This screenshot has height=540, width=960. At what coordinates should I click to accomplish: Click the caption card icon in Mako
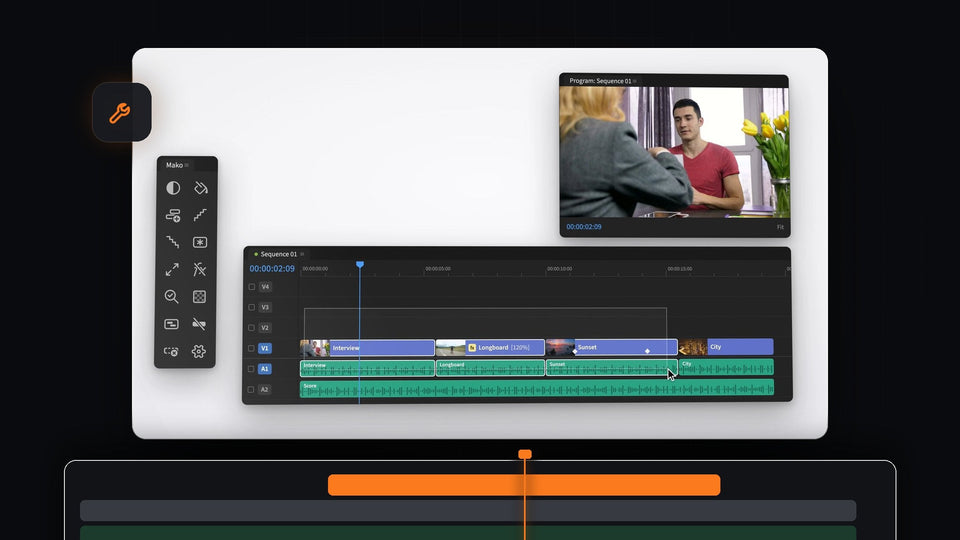coord(171,324)
